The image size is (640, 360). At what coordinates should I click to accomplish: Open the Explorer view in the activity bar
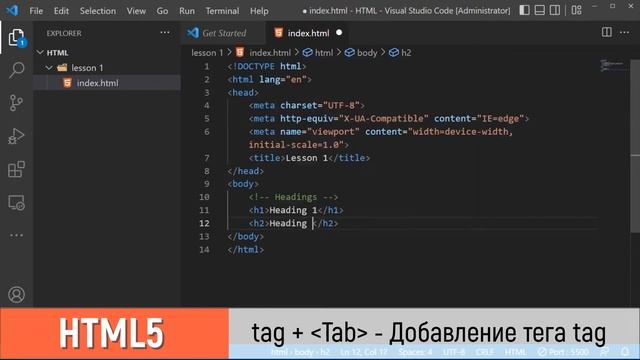pyautogui.click(x=16, y=37)
